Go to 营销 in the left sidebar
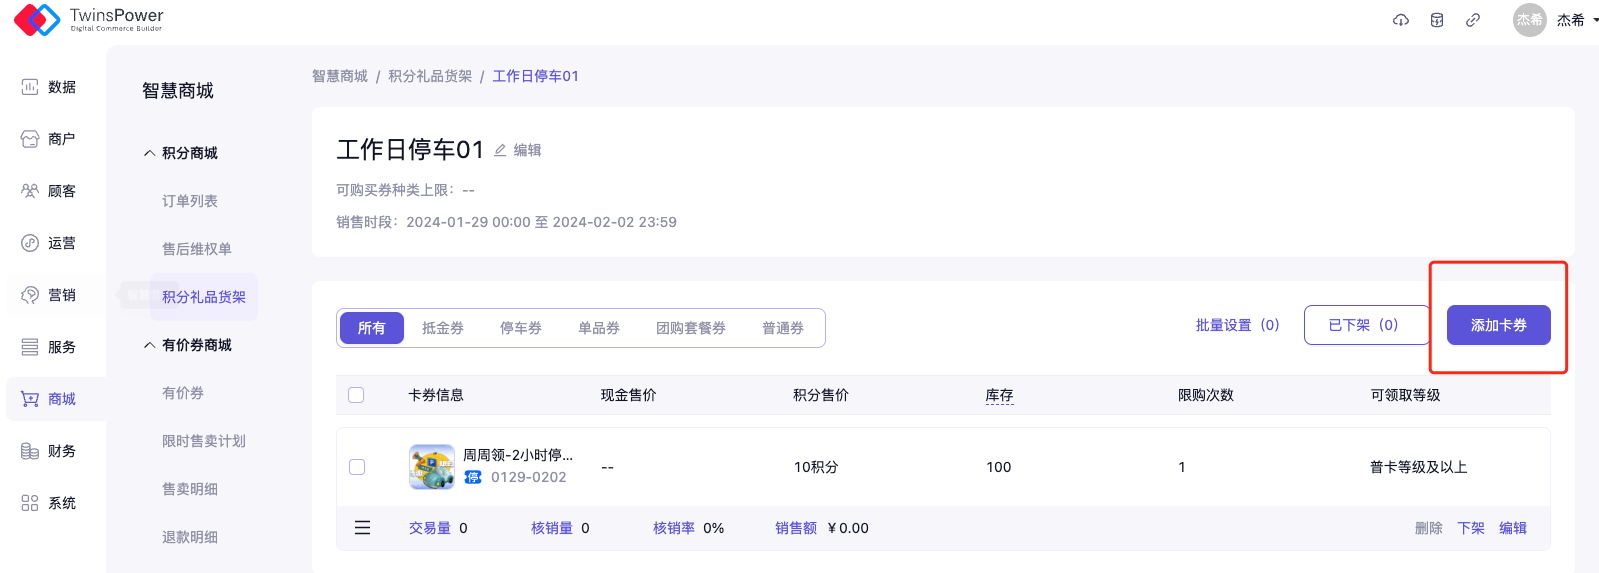 (x=49, y=295)
